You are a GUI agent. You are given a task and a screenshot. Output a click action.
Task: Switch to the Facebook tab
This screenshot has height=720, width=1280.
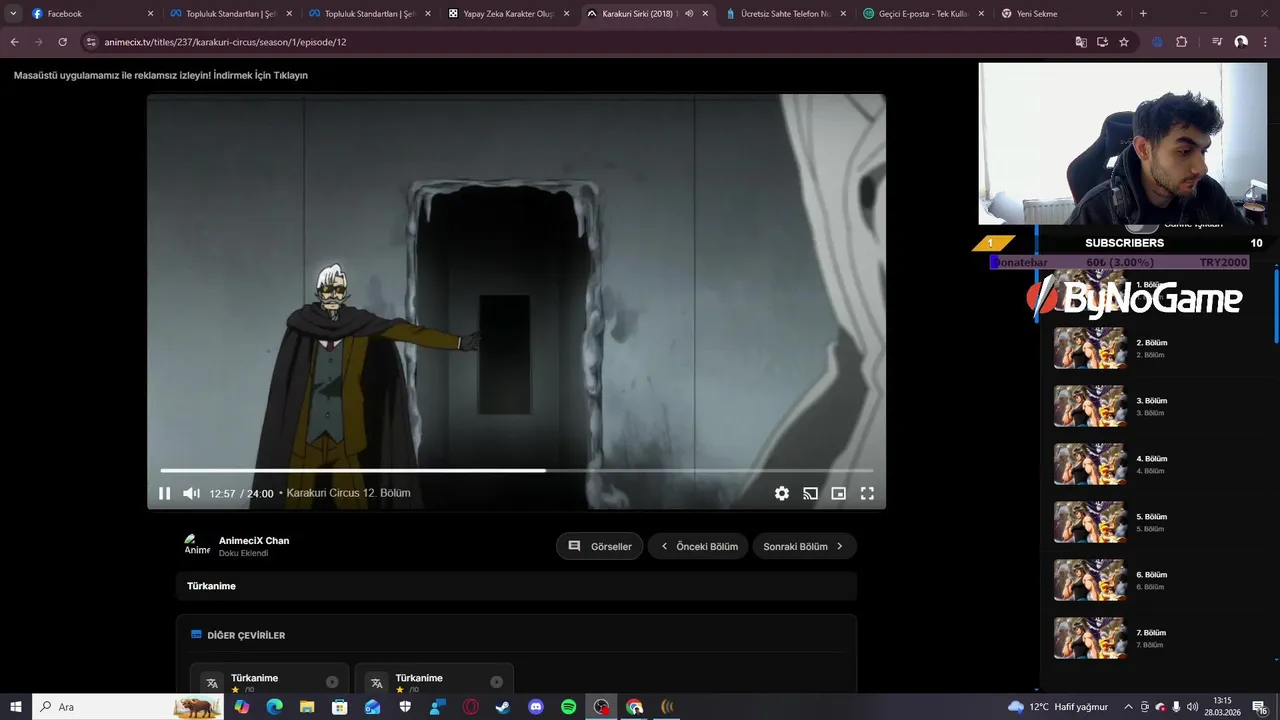tap(92, 14)
